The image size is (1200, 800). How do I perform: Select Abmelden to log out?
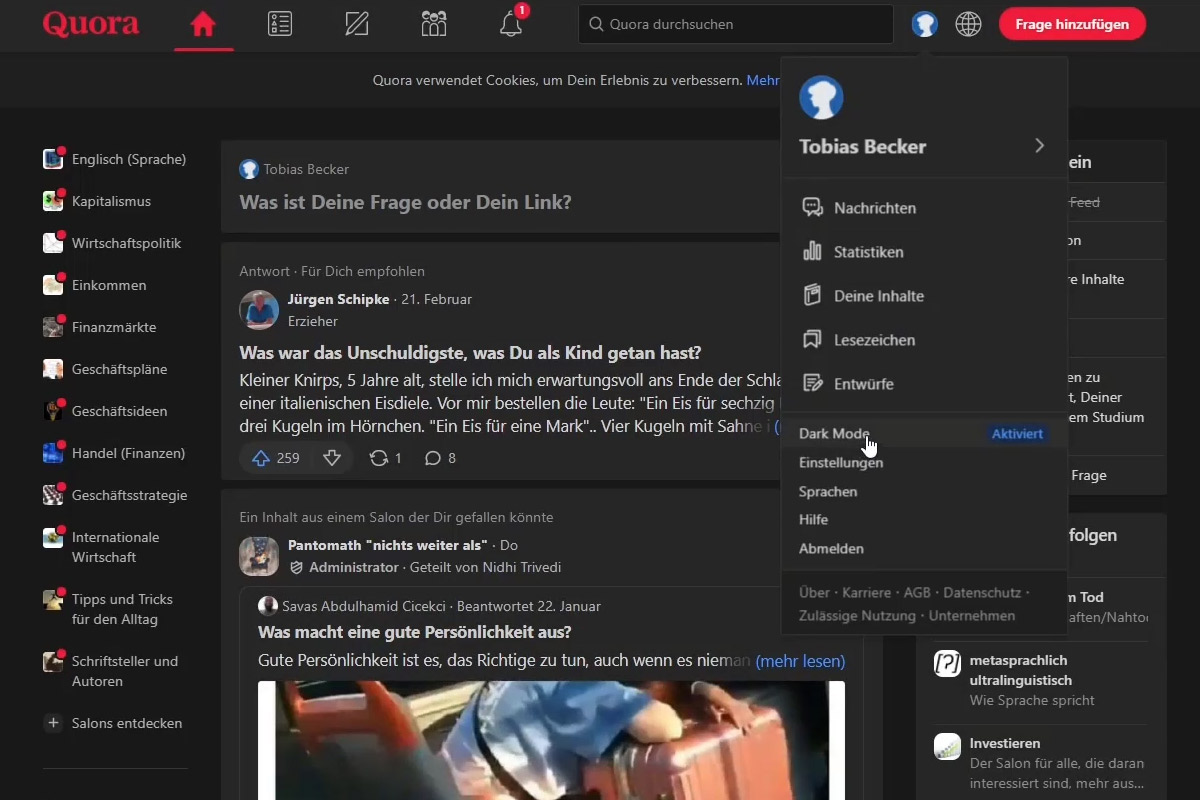coord(831,549)
